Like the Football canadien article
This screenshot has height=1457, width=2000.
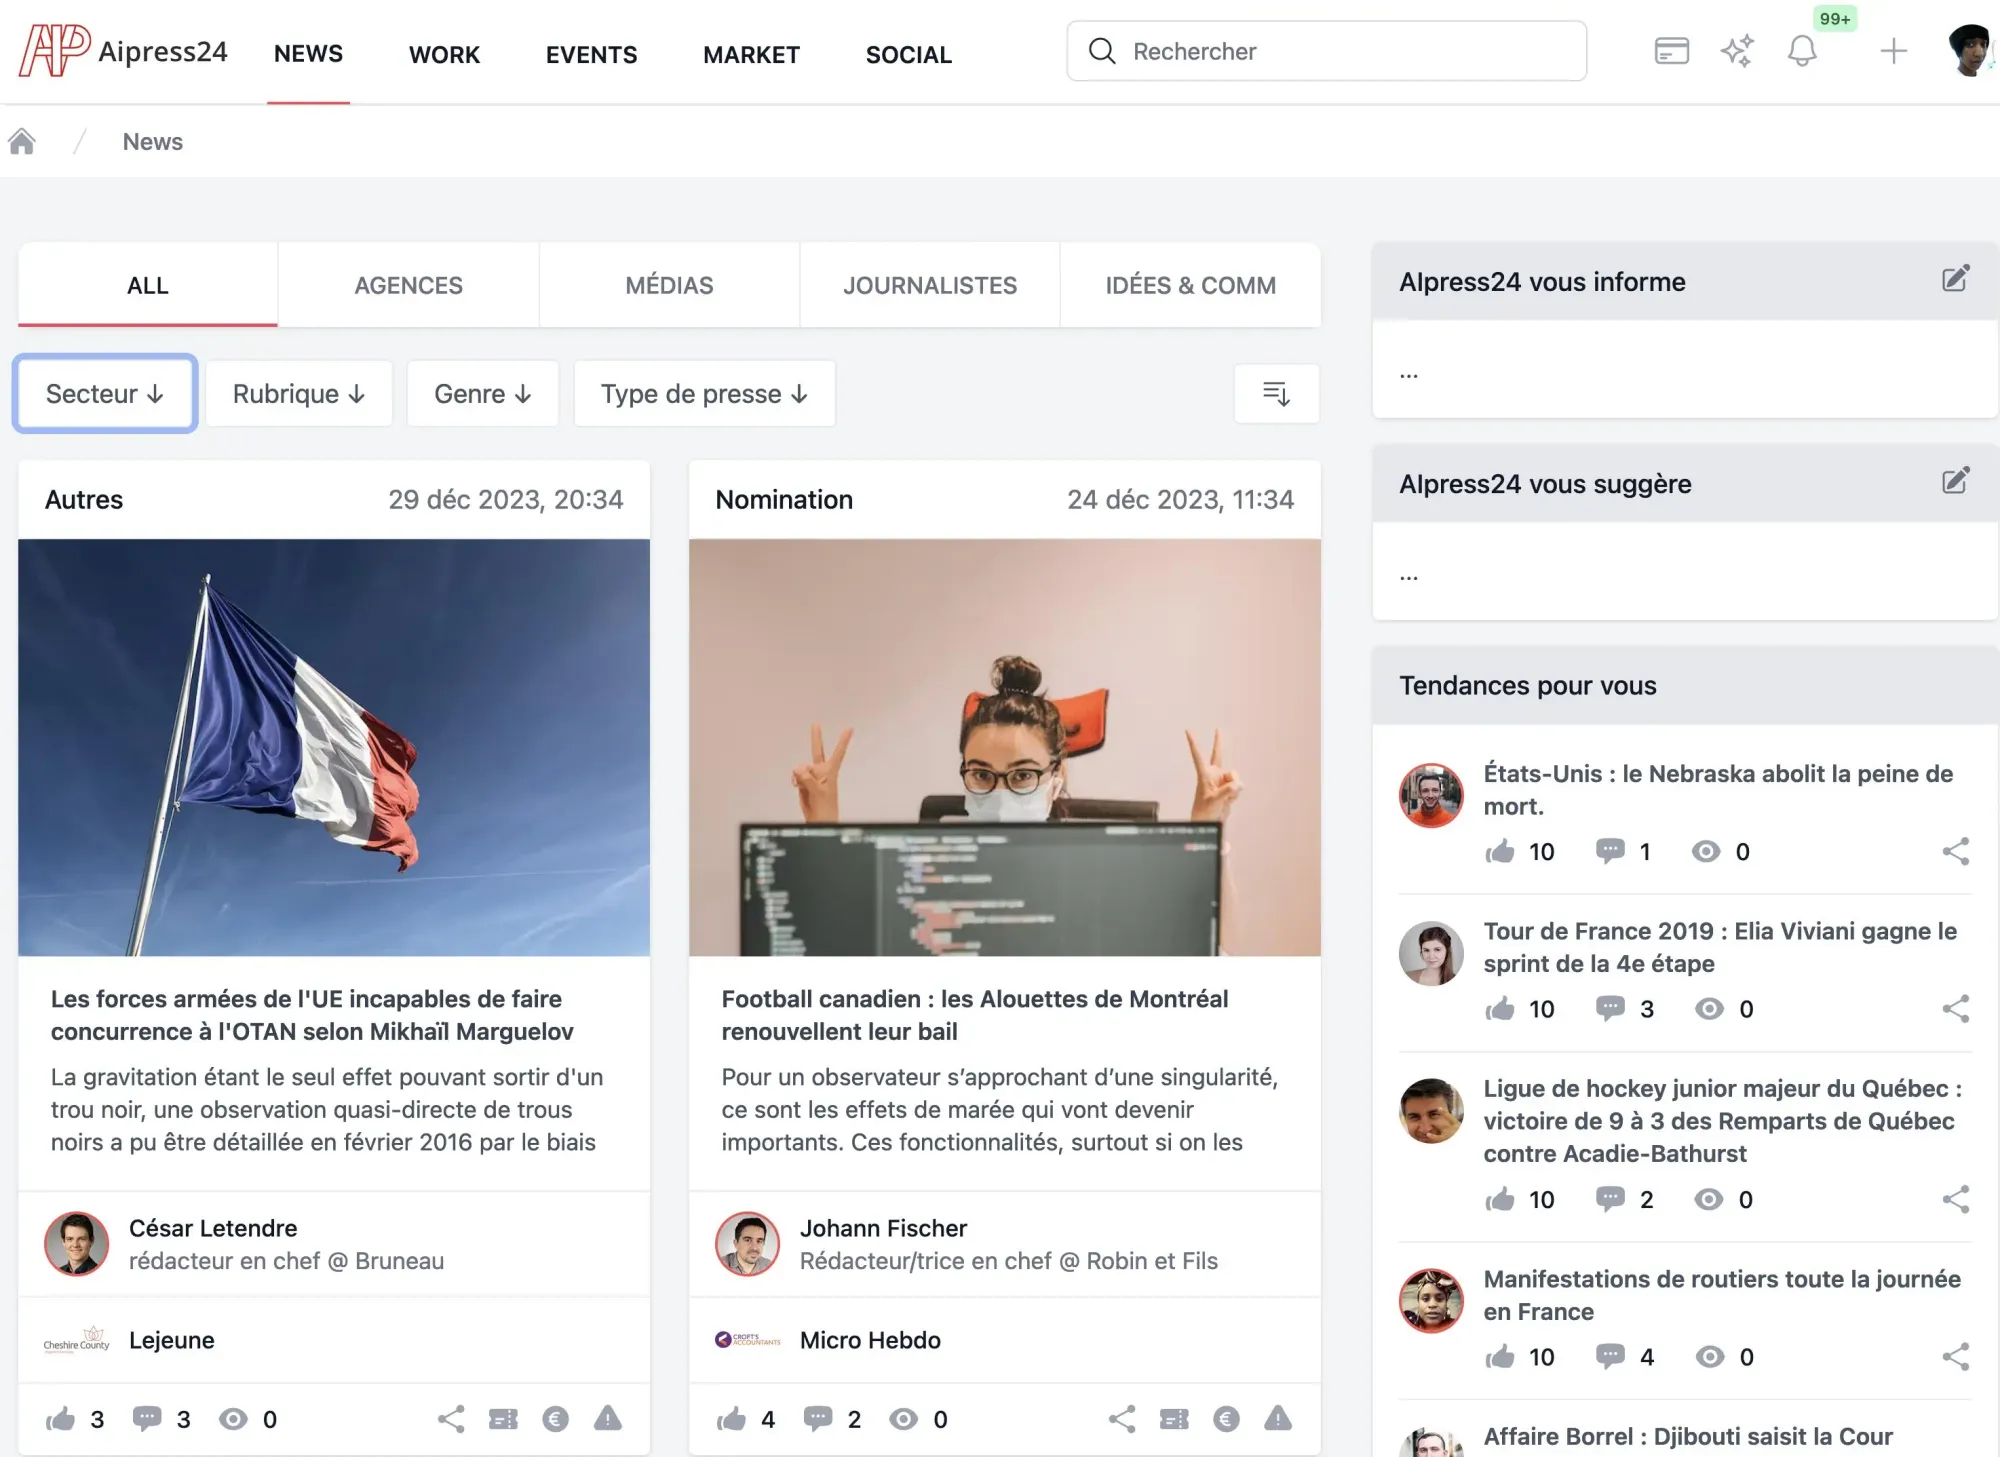731,1419
